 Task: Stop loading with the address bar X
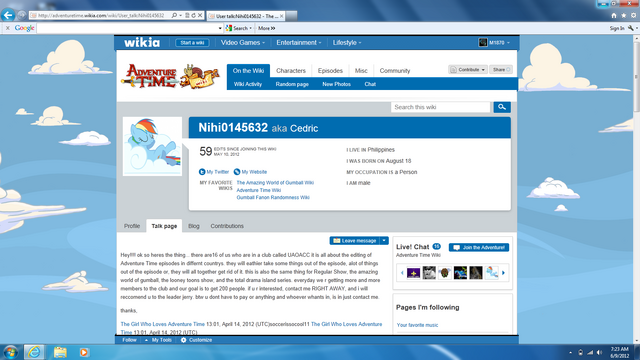(x=200, y=16)
